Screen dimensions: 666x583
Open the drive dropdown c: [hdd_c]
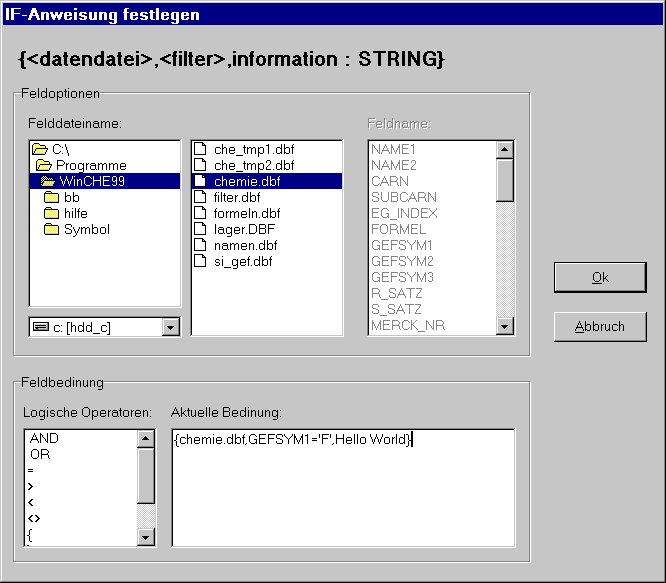click(170, 326)
